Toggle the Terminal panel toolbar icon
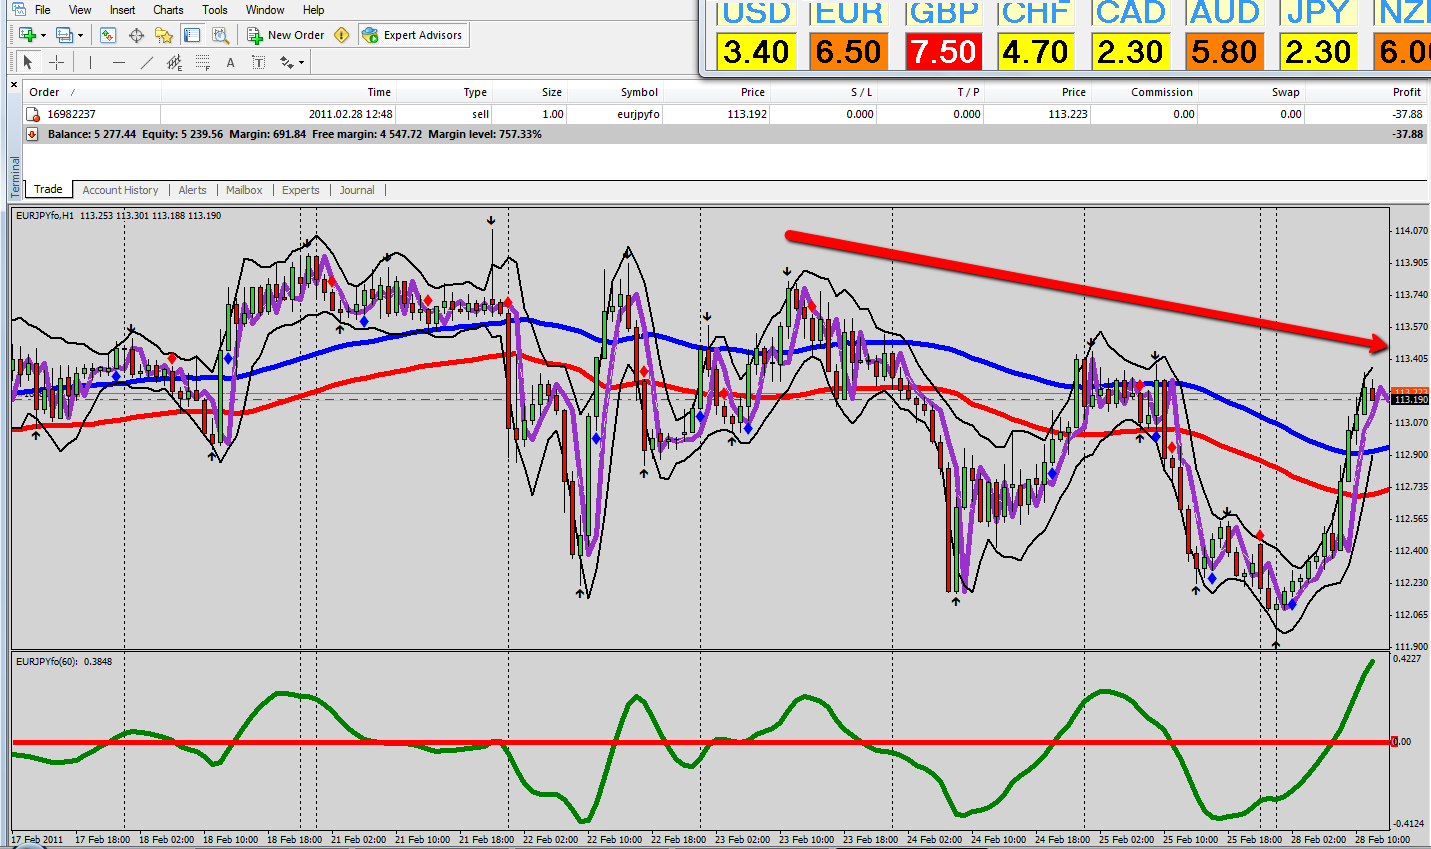The width and height of the screenshot is (1431, 849). tap(192, 35)
